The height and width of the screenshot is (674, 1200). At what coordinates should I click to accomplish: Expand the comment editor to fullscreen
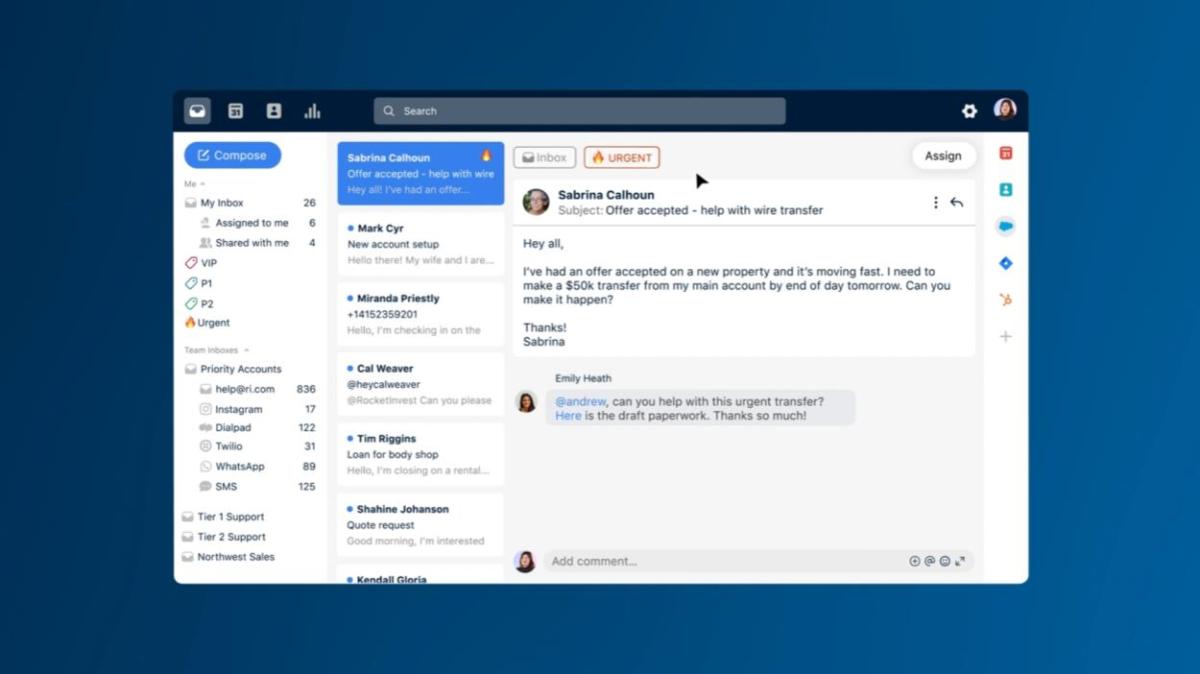(x=960, y=560)
